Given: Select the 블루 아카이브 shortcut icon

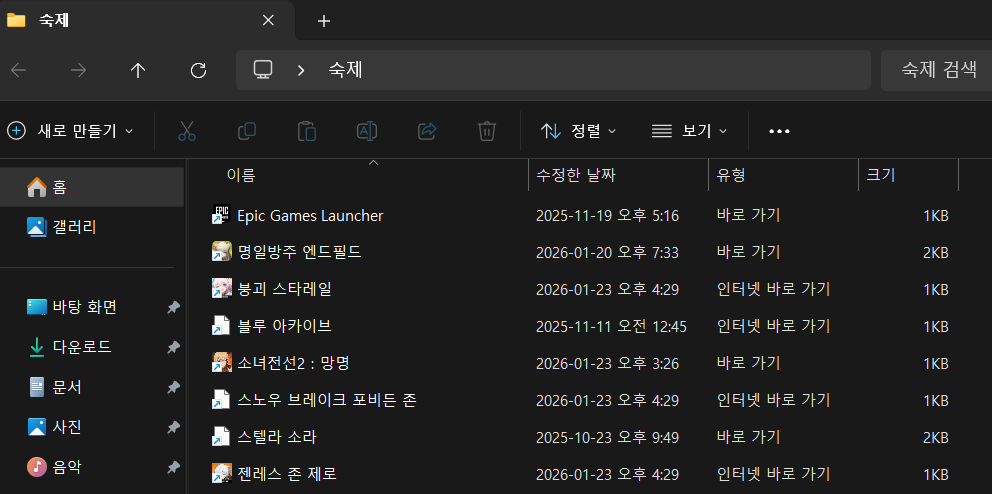Looking at the screenshot, I should (x=220, y=326).
